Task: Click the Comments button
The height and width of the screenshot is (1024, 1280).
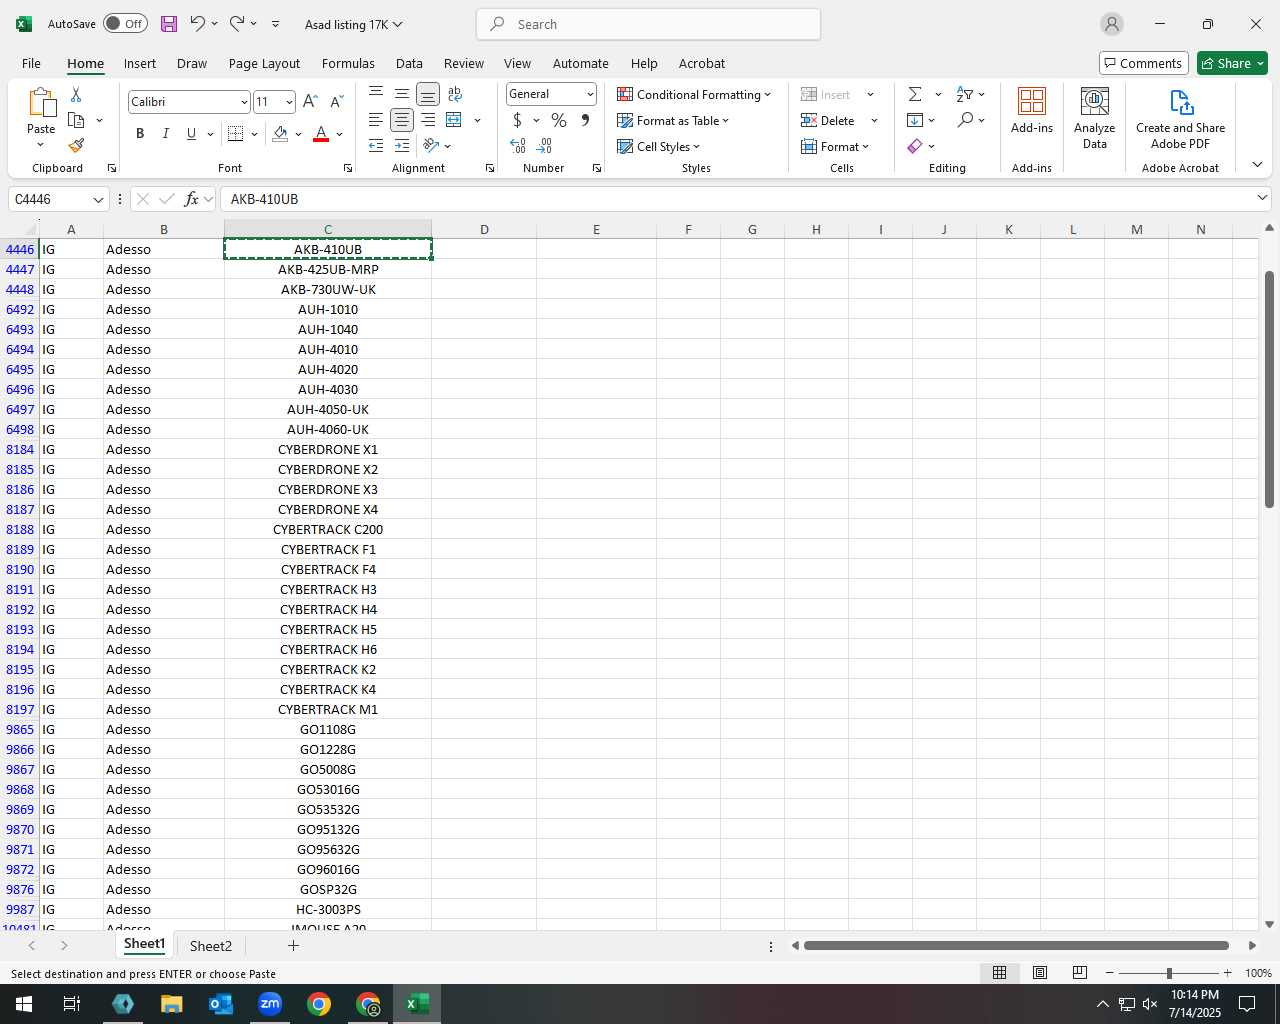Action: [1143, 63]
